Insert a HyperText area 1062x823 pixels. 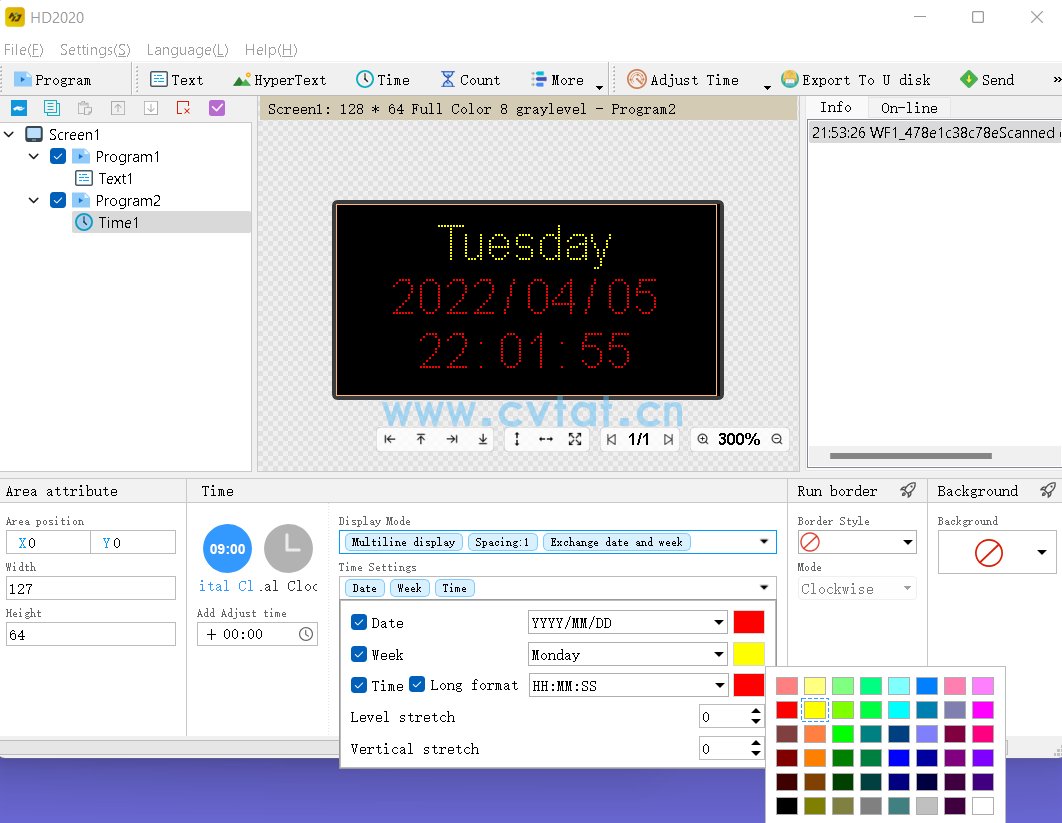[x=280, y=80]
